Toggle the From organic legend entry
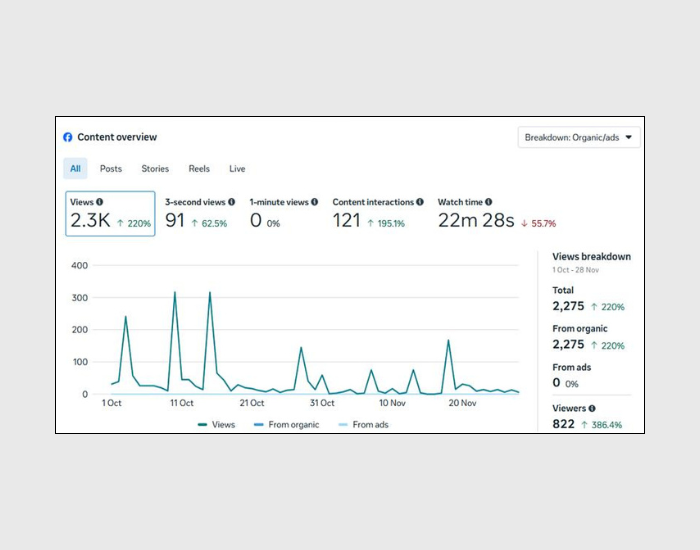The height and width of the screenshot is (550, 700). pos(291,425)
